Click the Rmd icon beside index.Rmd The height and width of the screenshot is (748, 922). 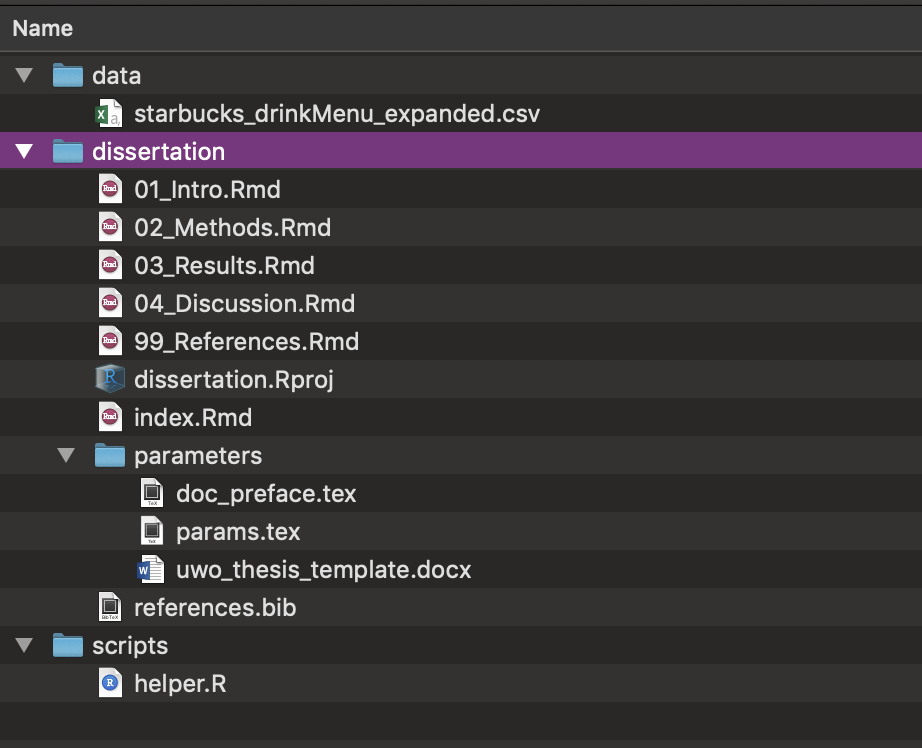tap(110, 417)
